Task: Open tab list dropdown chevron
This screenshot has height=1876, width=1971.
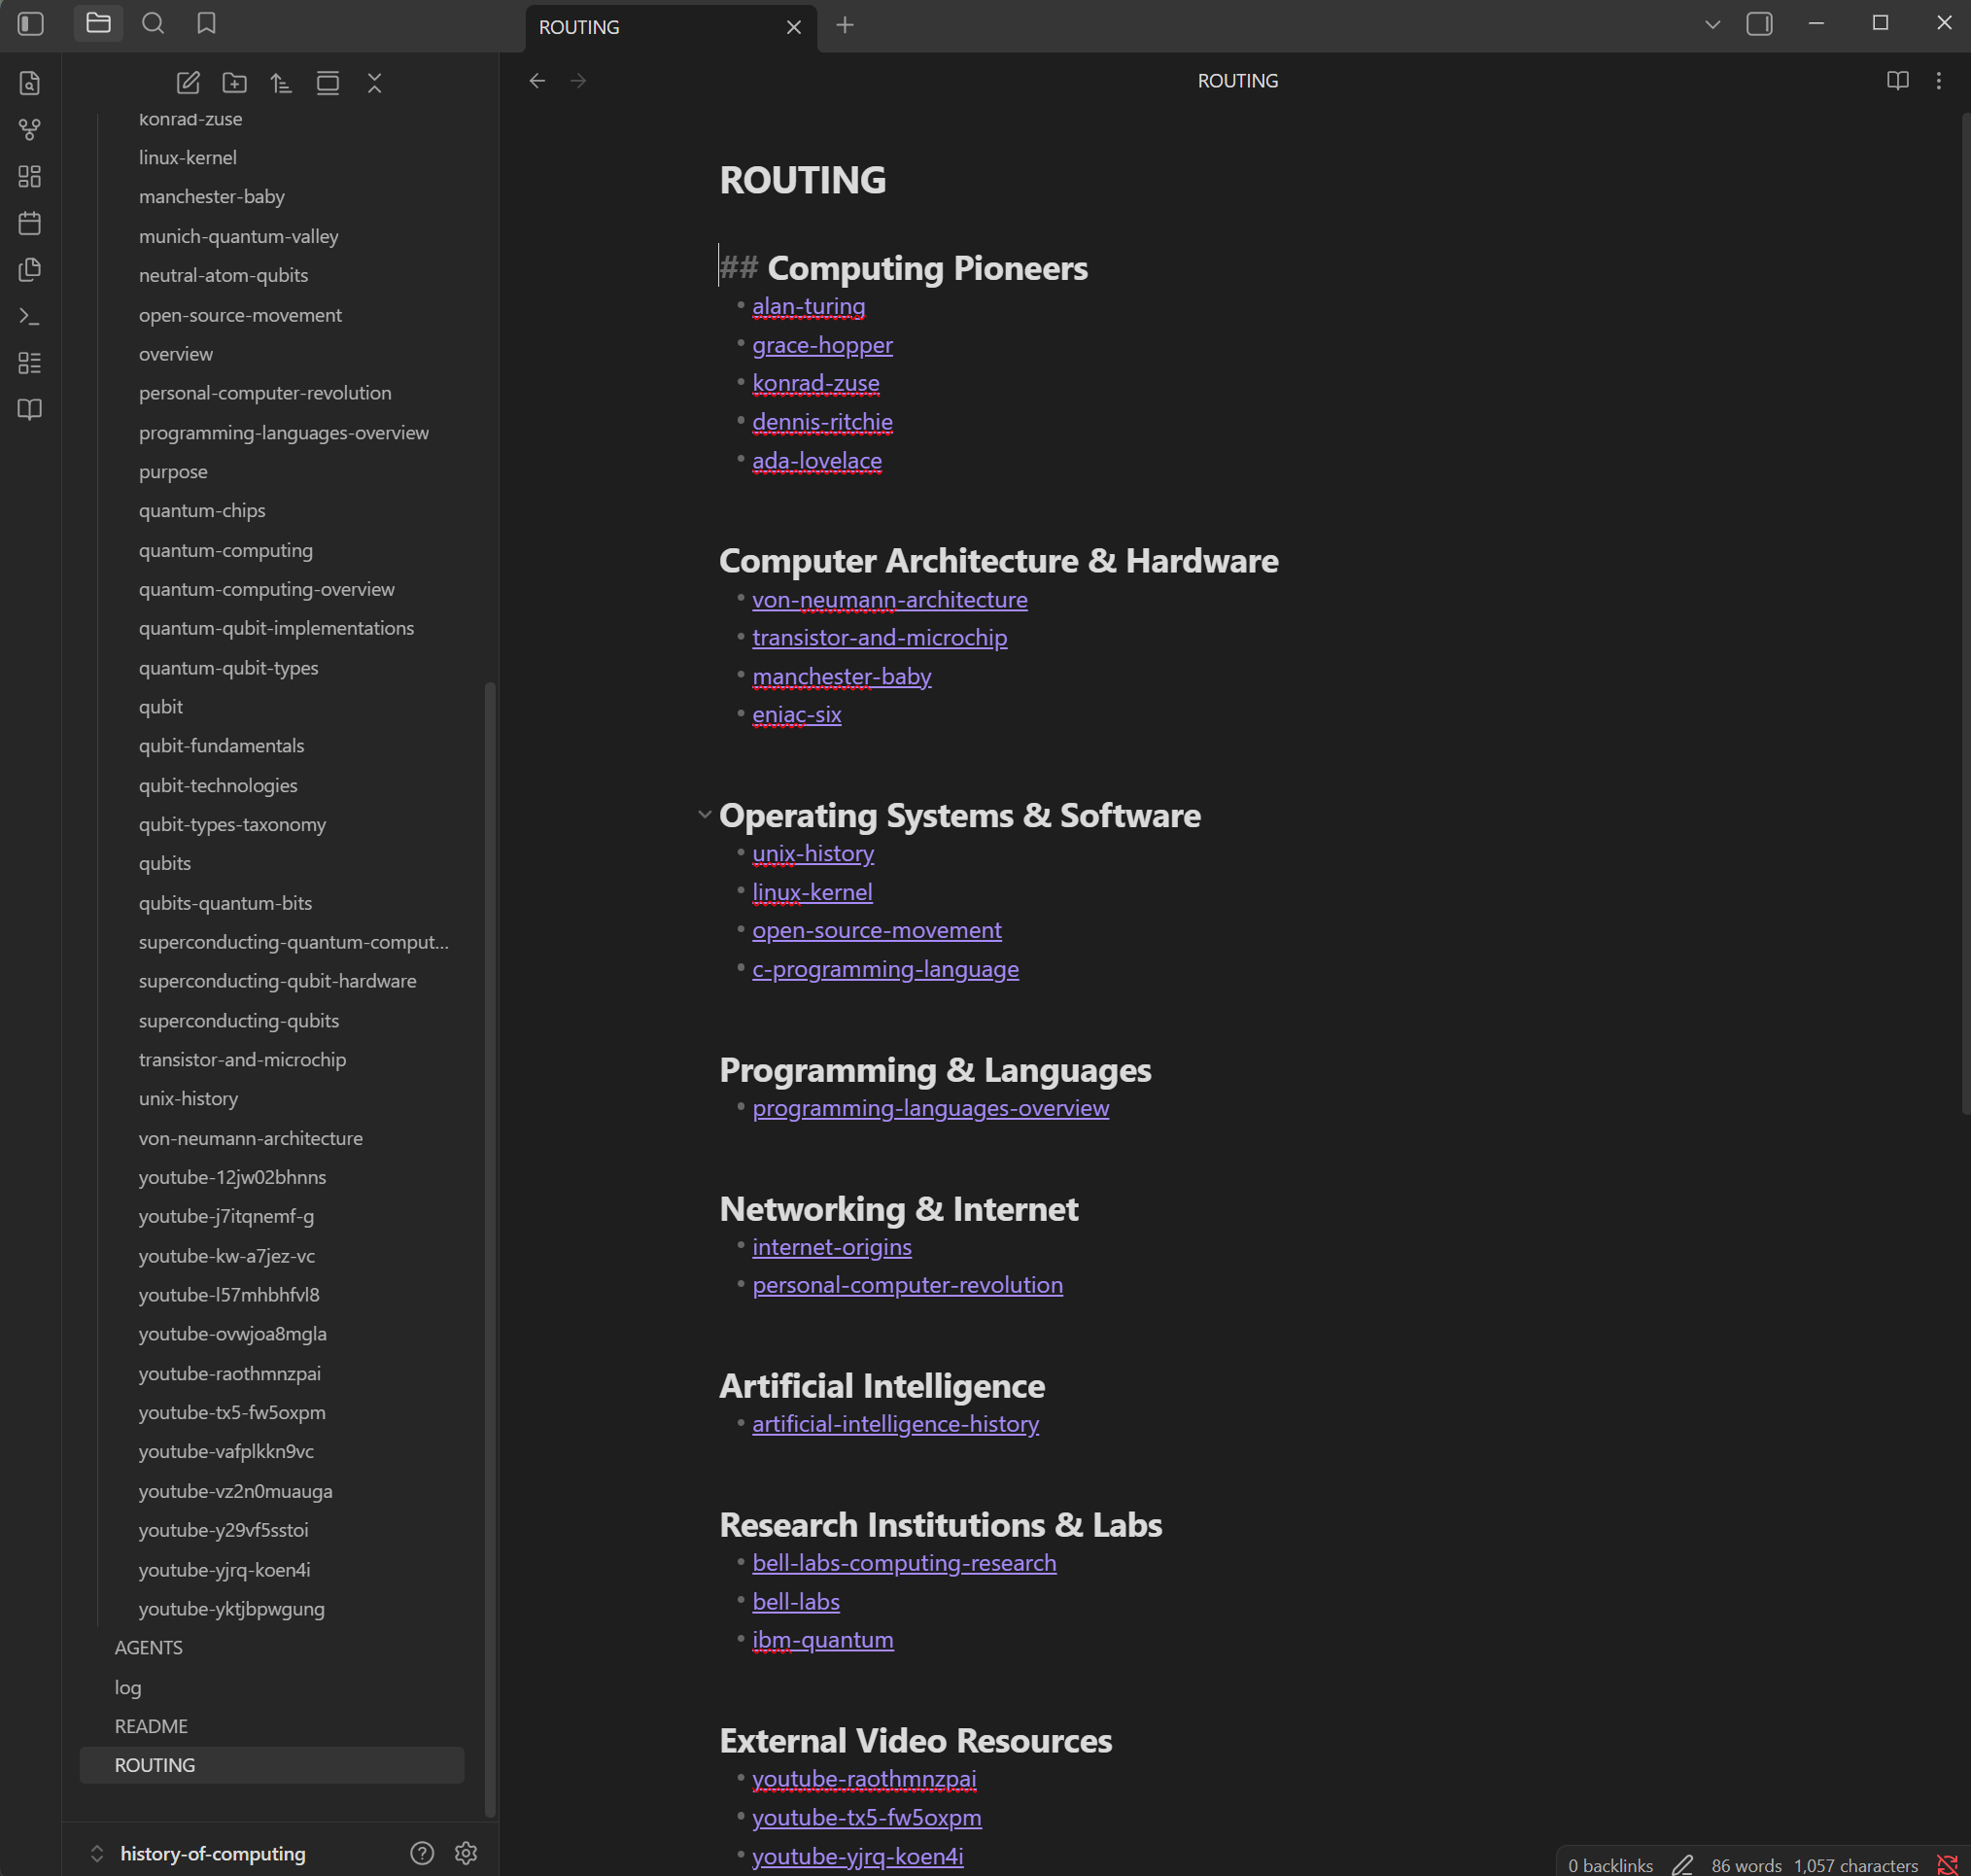Action: point(1713,24)
